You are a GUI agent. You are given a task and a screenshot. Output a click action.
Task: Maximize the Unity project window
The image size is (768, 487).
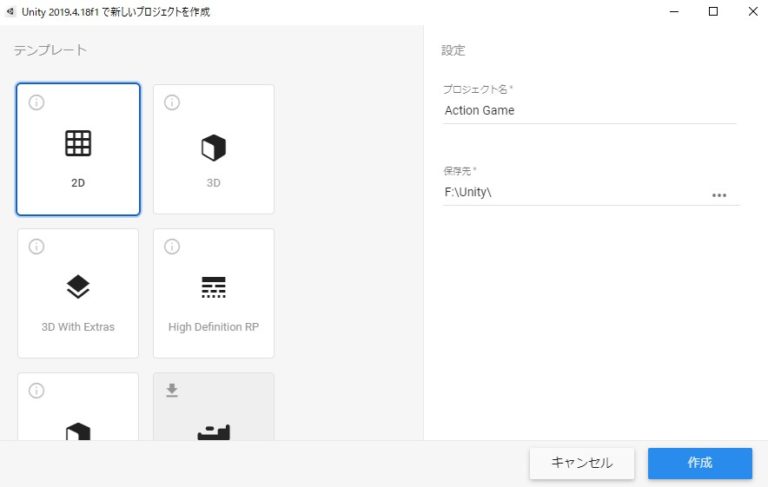(713, 12)
